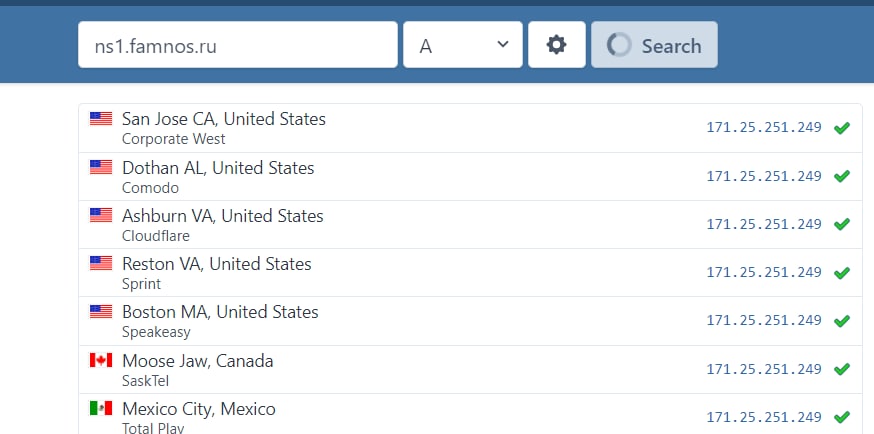Open the IP address for Ashburn VA

[x=764, y=224]
